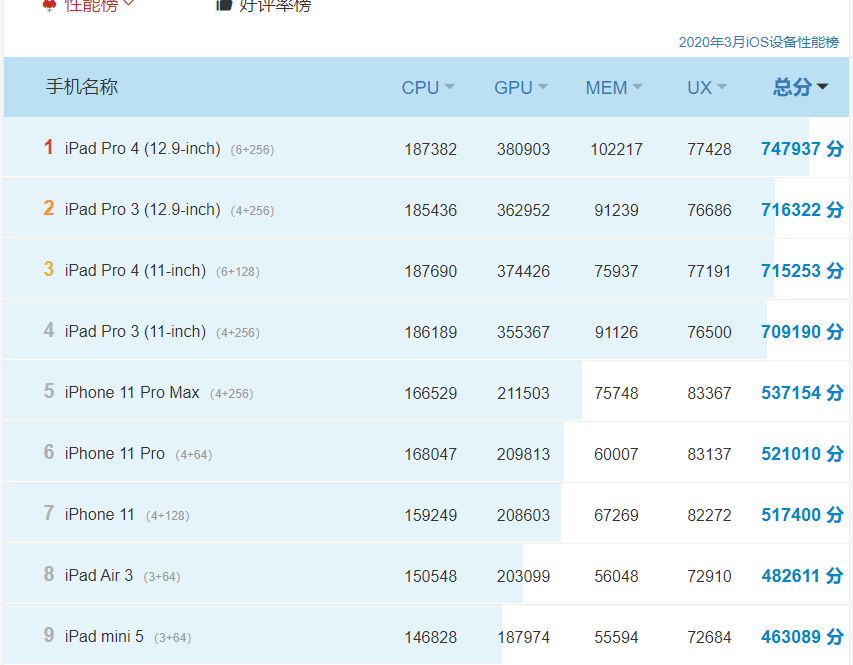Switch to the 性能榜 tab
Image resolution: width=853 pixels, height=665 pixels.
tap(89, 5)
